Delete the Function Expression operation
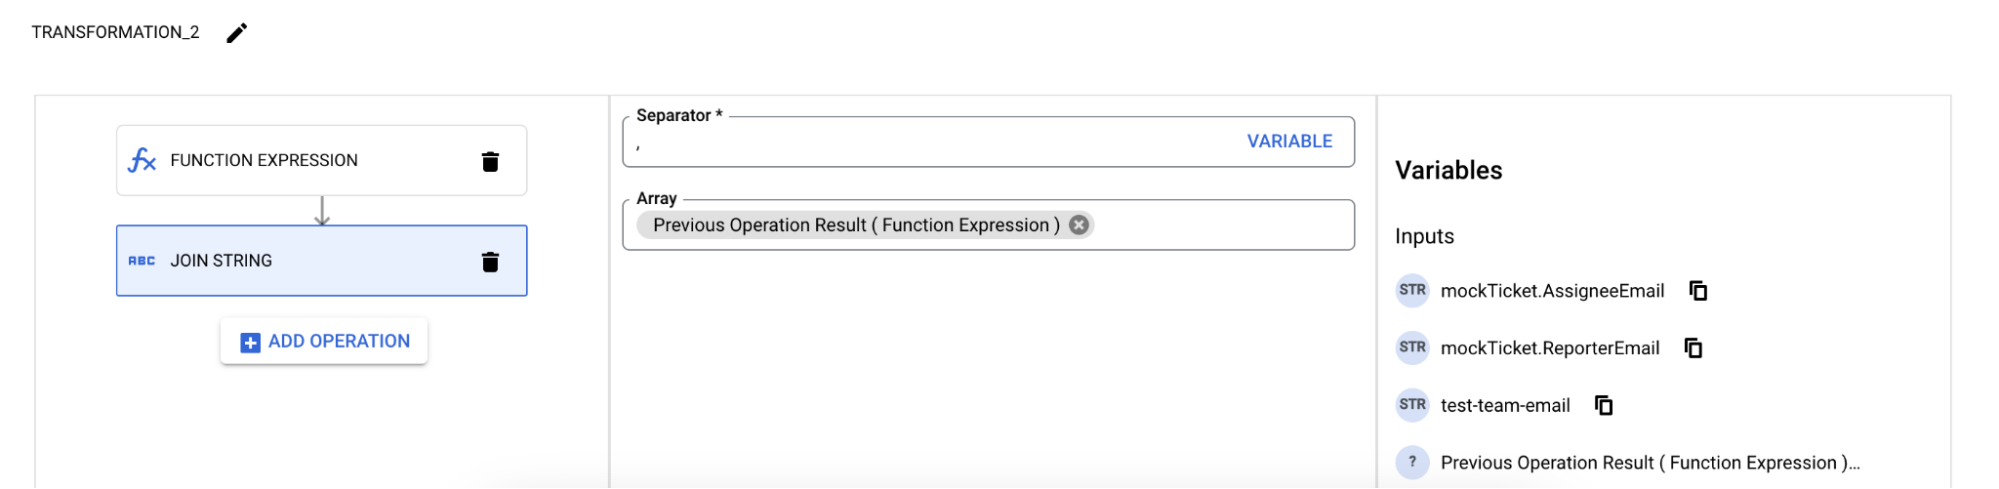The width and height of the screenshot is (1999, 489). 490,161
